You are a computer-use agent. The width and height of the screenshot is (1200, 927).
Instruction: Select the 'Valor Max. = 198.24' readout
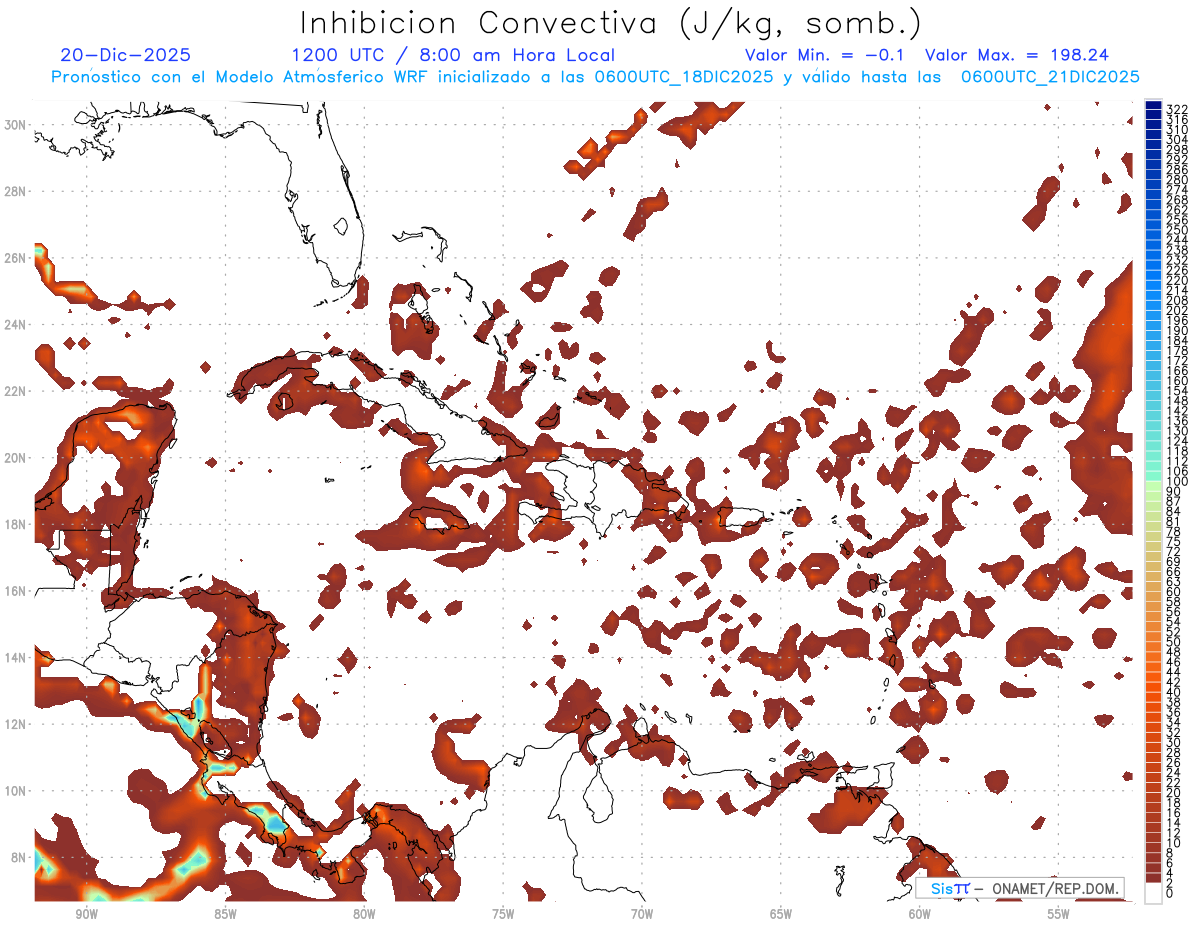pos(1017,56)
